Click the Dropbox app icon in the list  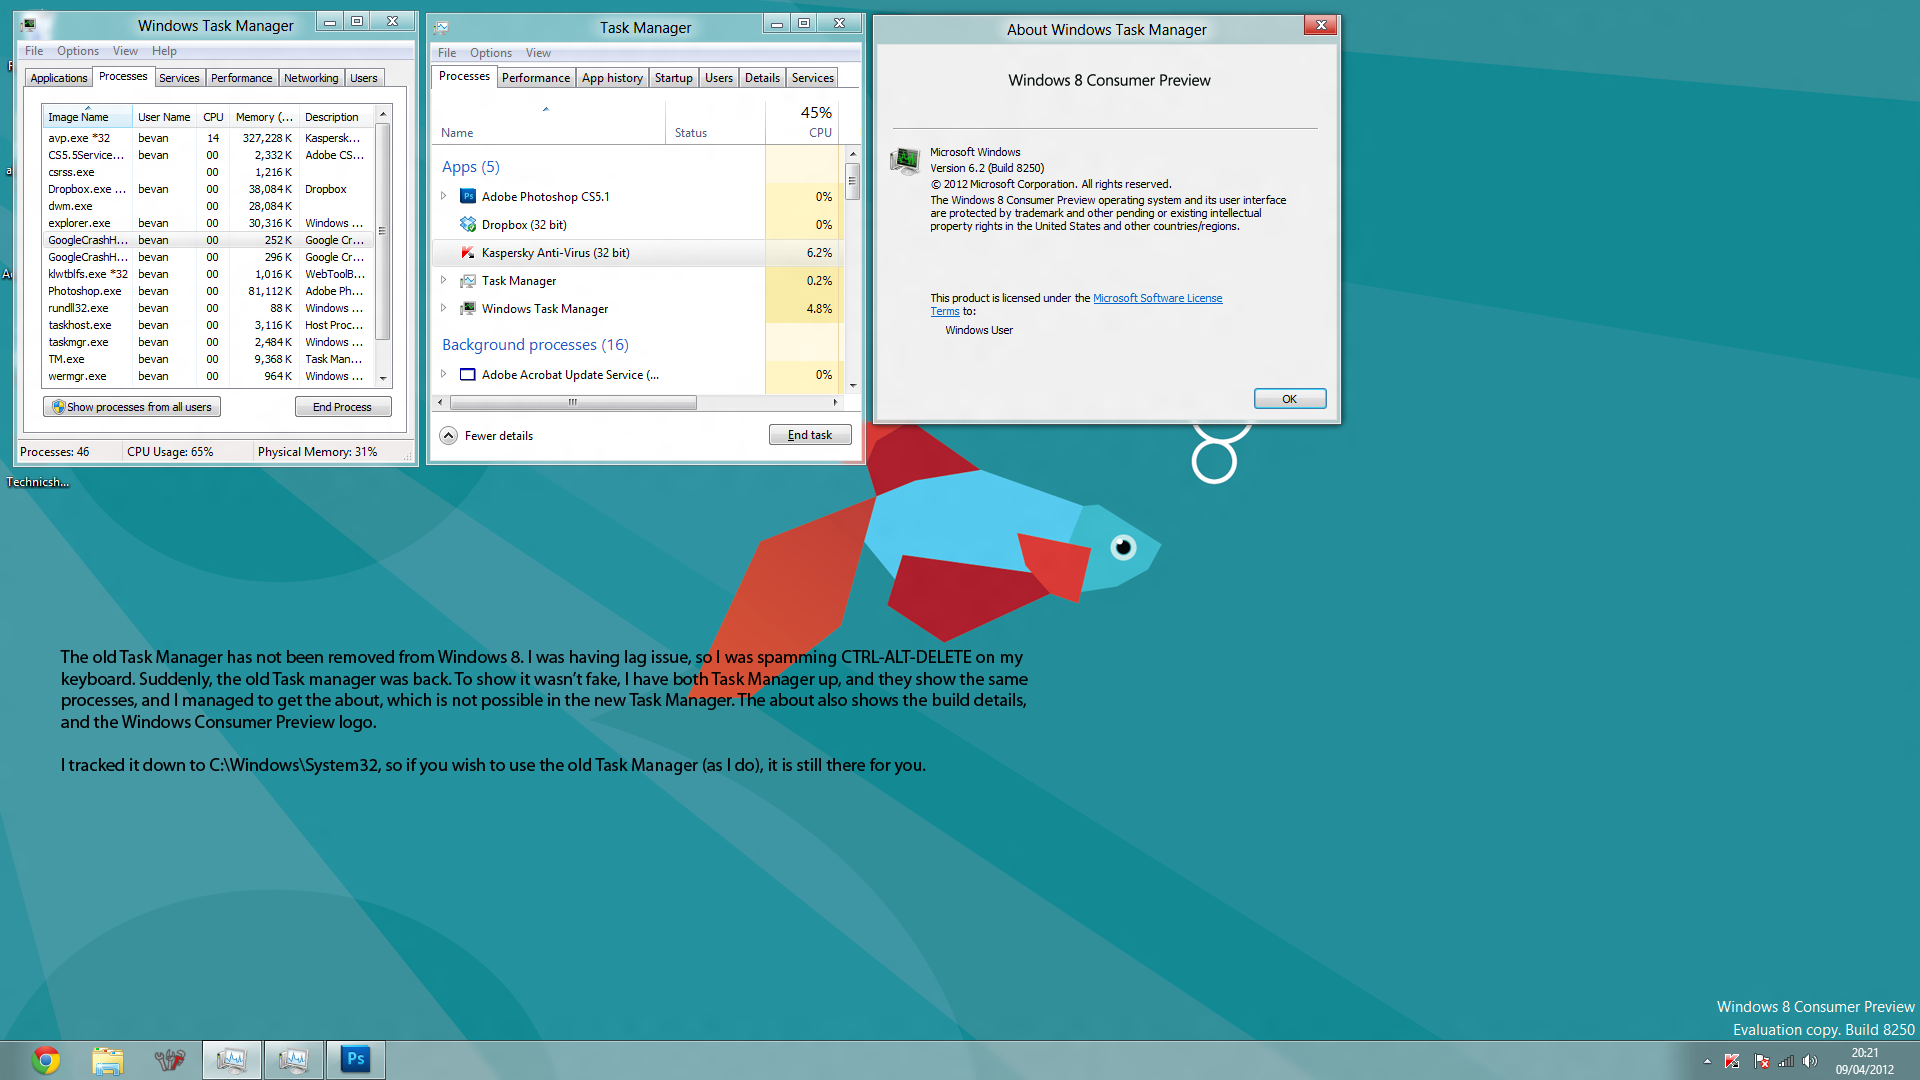click(x=468, y=225)
